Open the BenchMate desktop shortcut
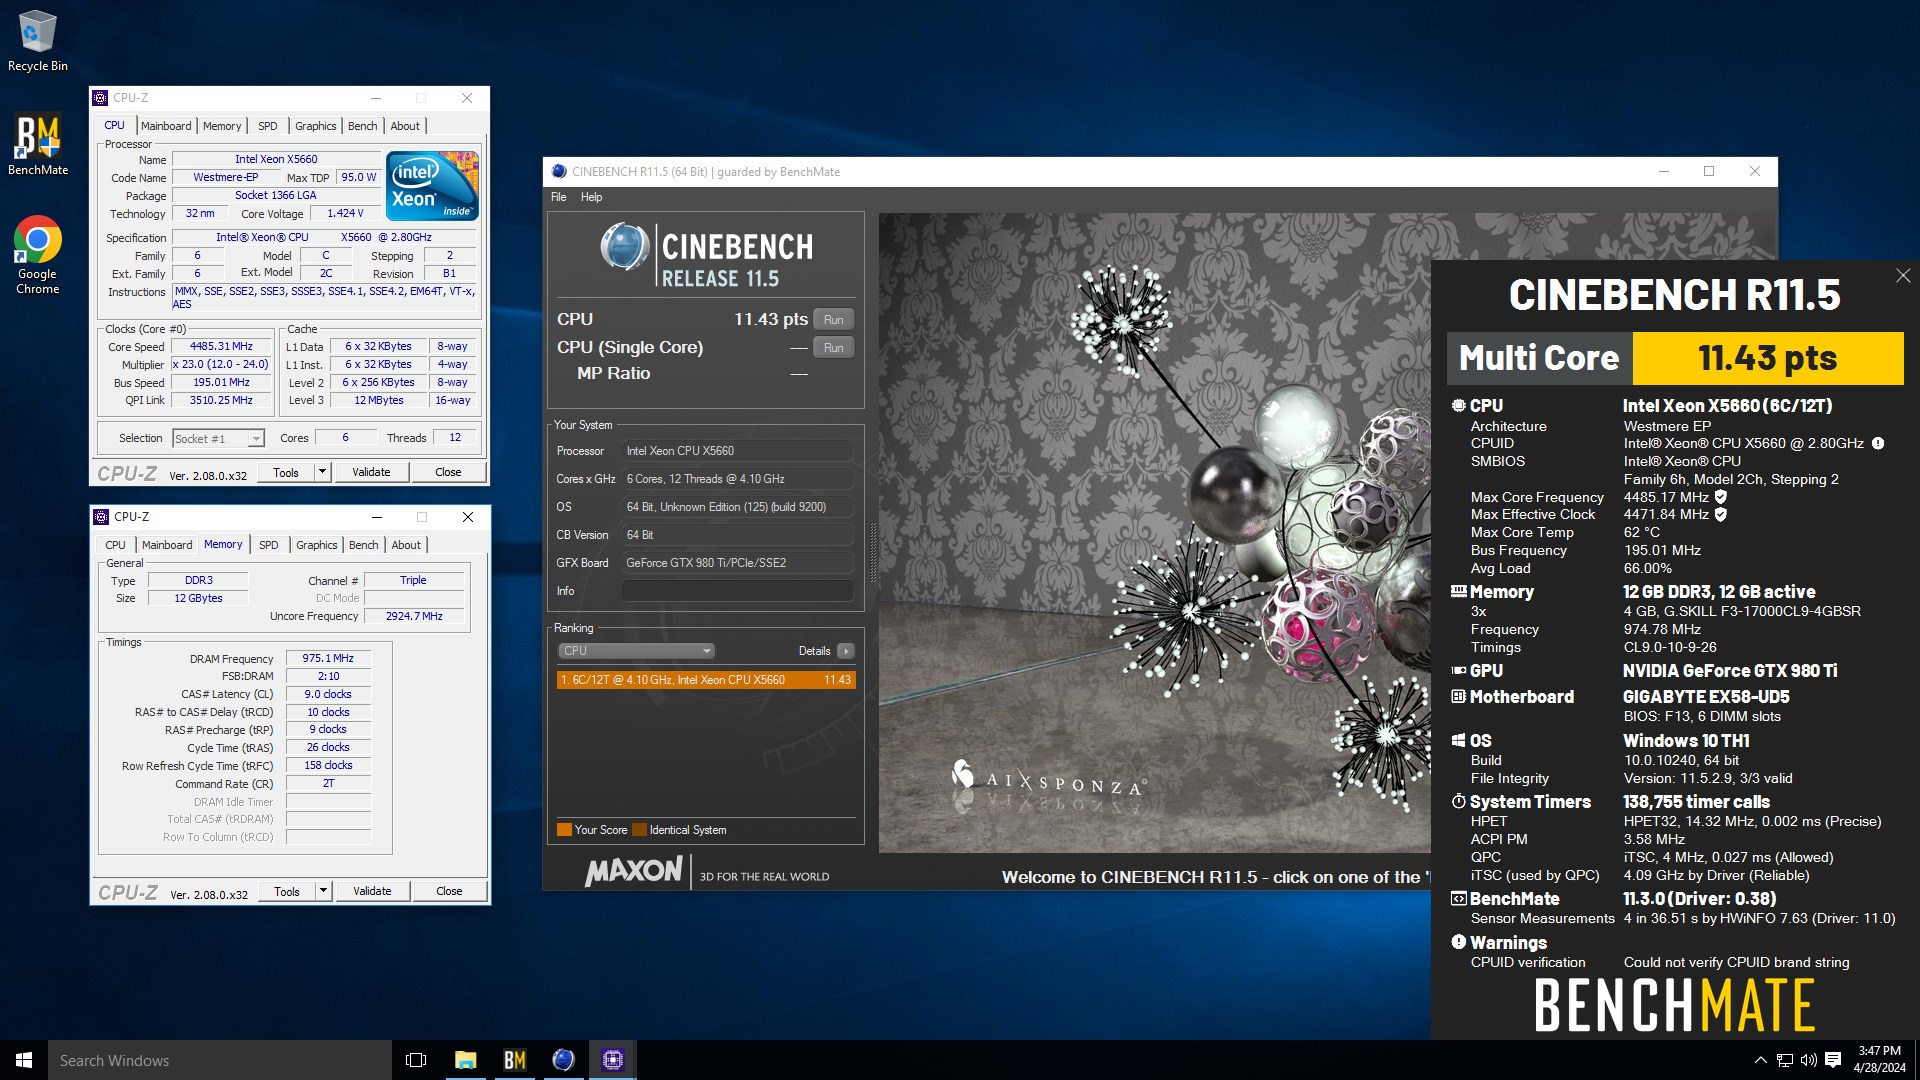1920x1080 pixels. click(x=38, y=145)
